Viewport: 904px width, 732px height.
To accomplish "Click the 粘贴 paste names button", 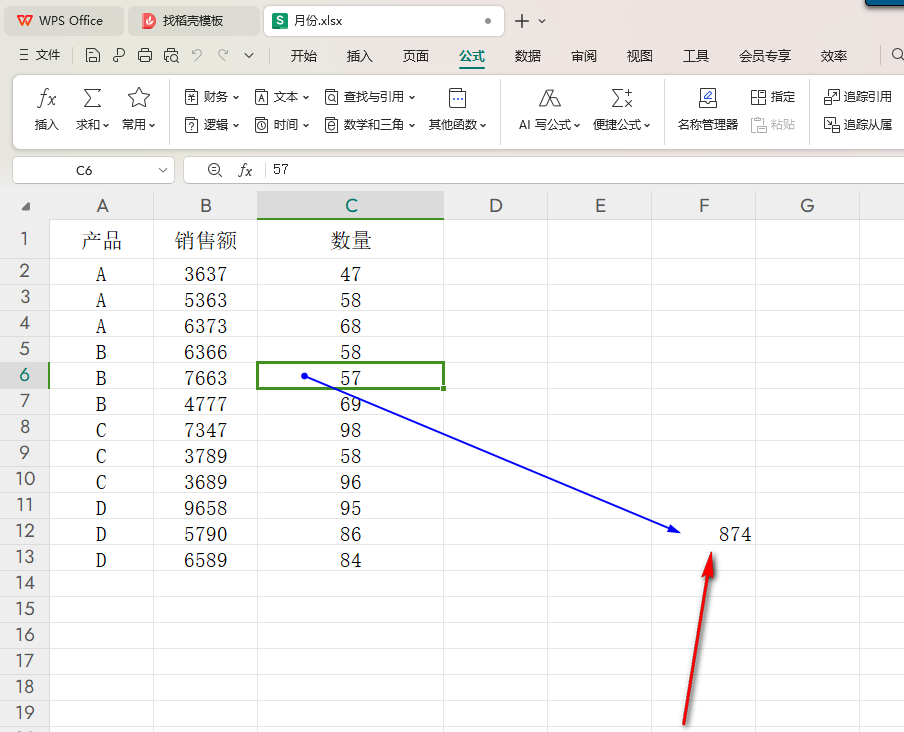I will (x=773, y=124).
